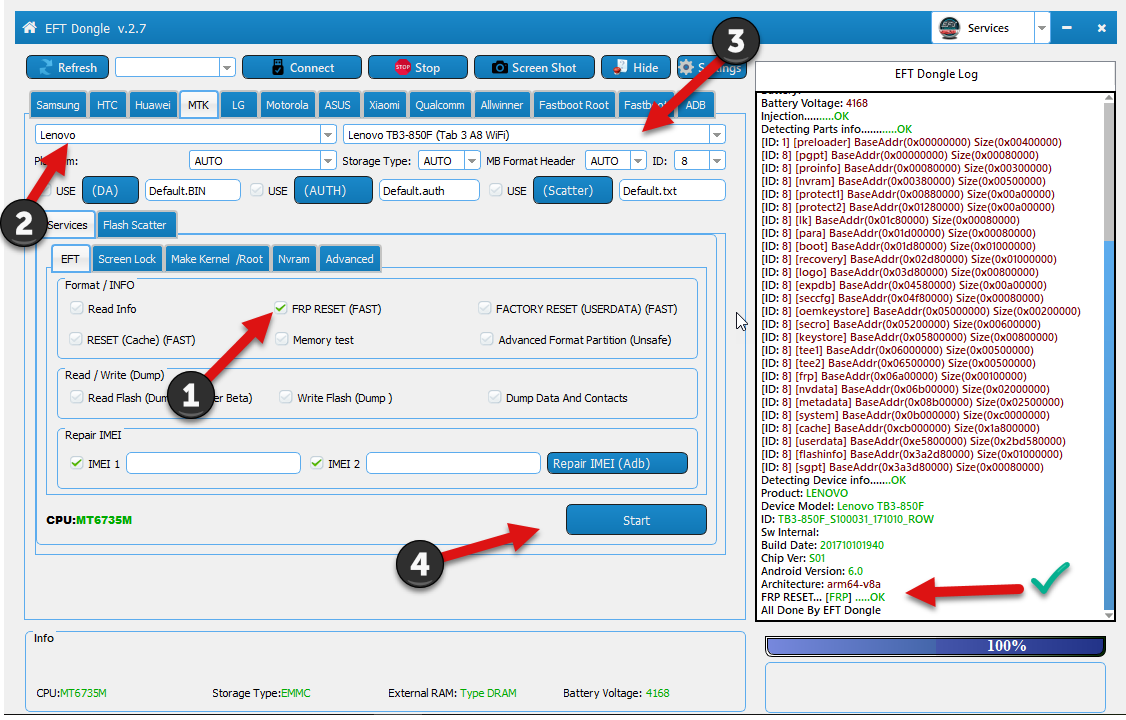1126x720 pixels.
Task: Open the Allwinner tab
Action: [x=502, y=105]
